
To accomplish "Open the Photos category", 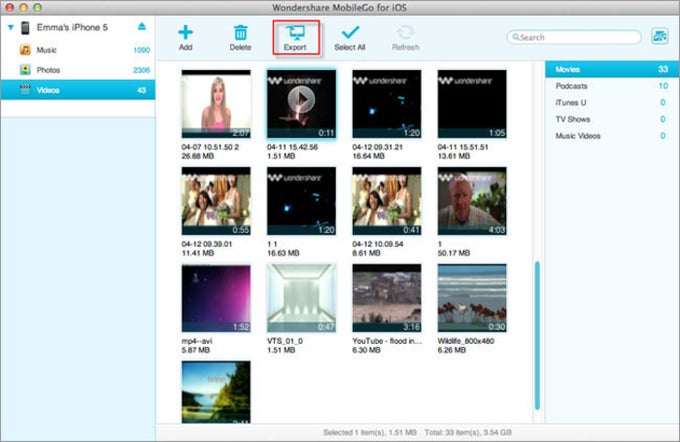I will click(78, 70).
